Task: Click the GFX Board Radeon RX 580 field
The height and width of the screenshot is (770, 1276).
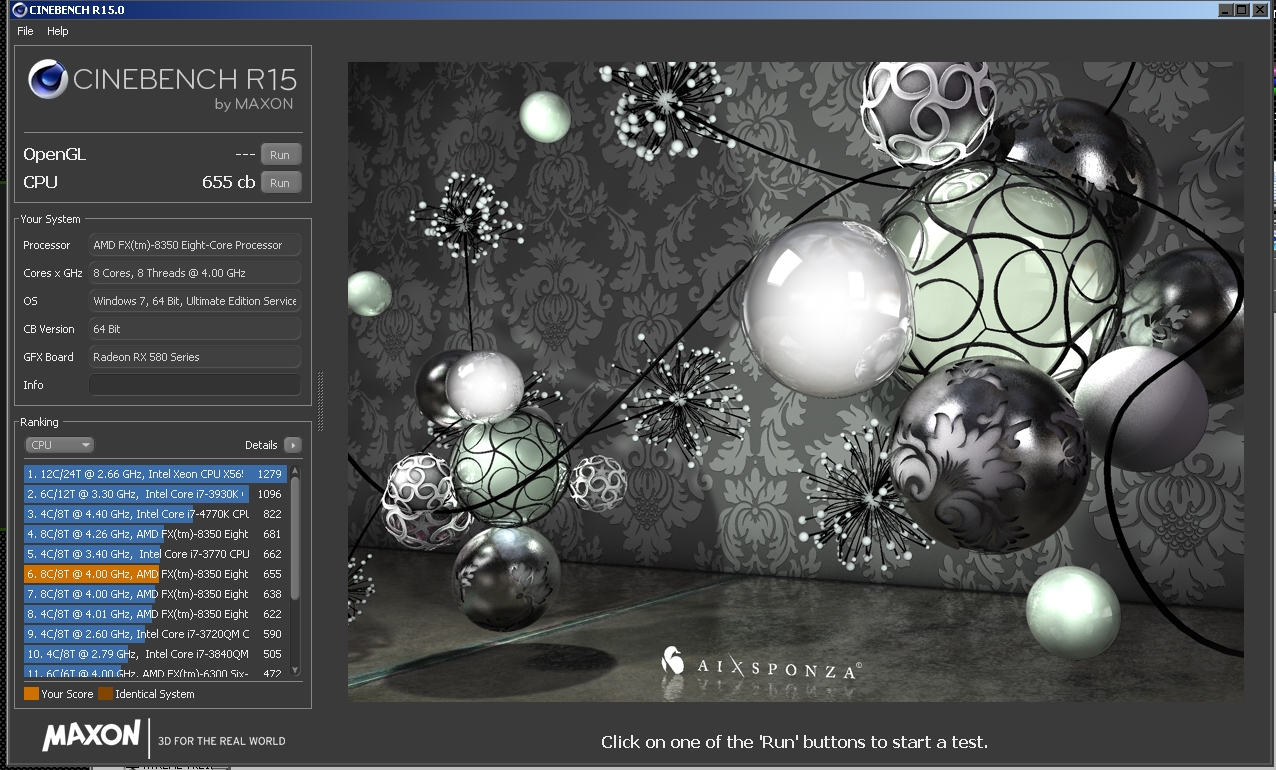Action: (x=195, y=357)
